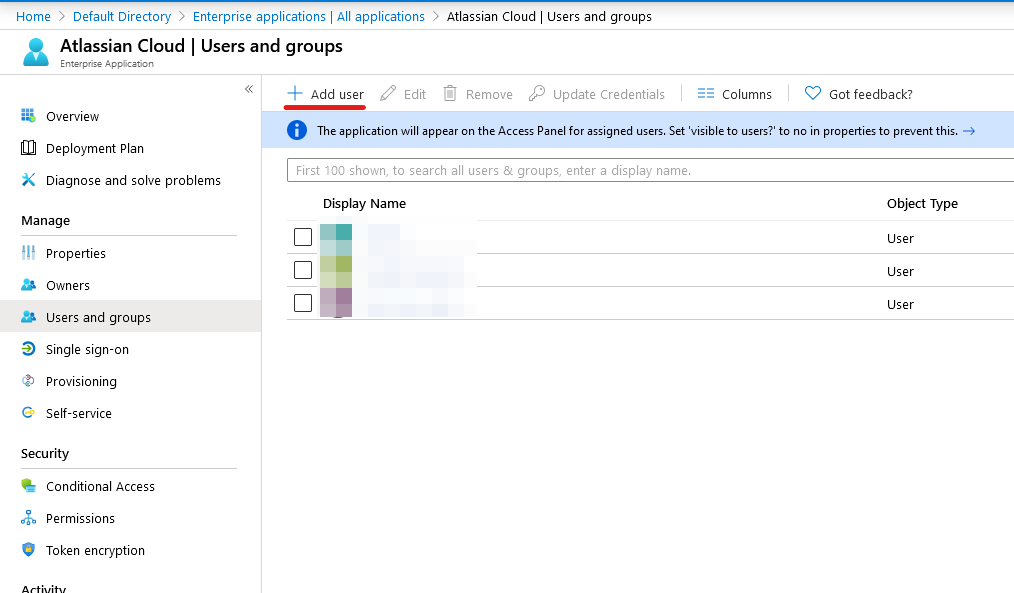
Task: Focus the users and groups search field
Action: pyautogui.click(x=650, y=170)
